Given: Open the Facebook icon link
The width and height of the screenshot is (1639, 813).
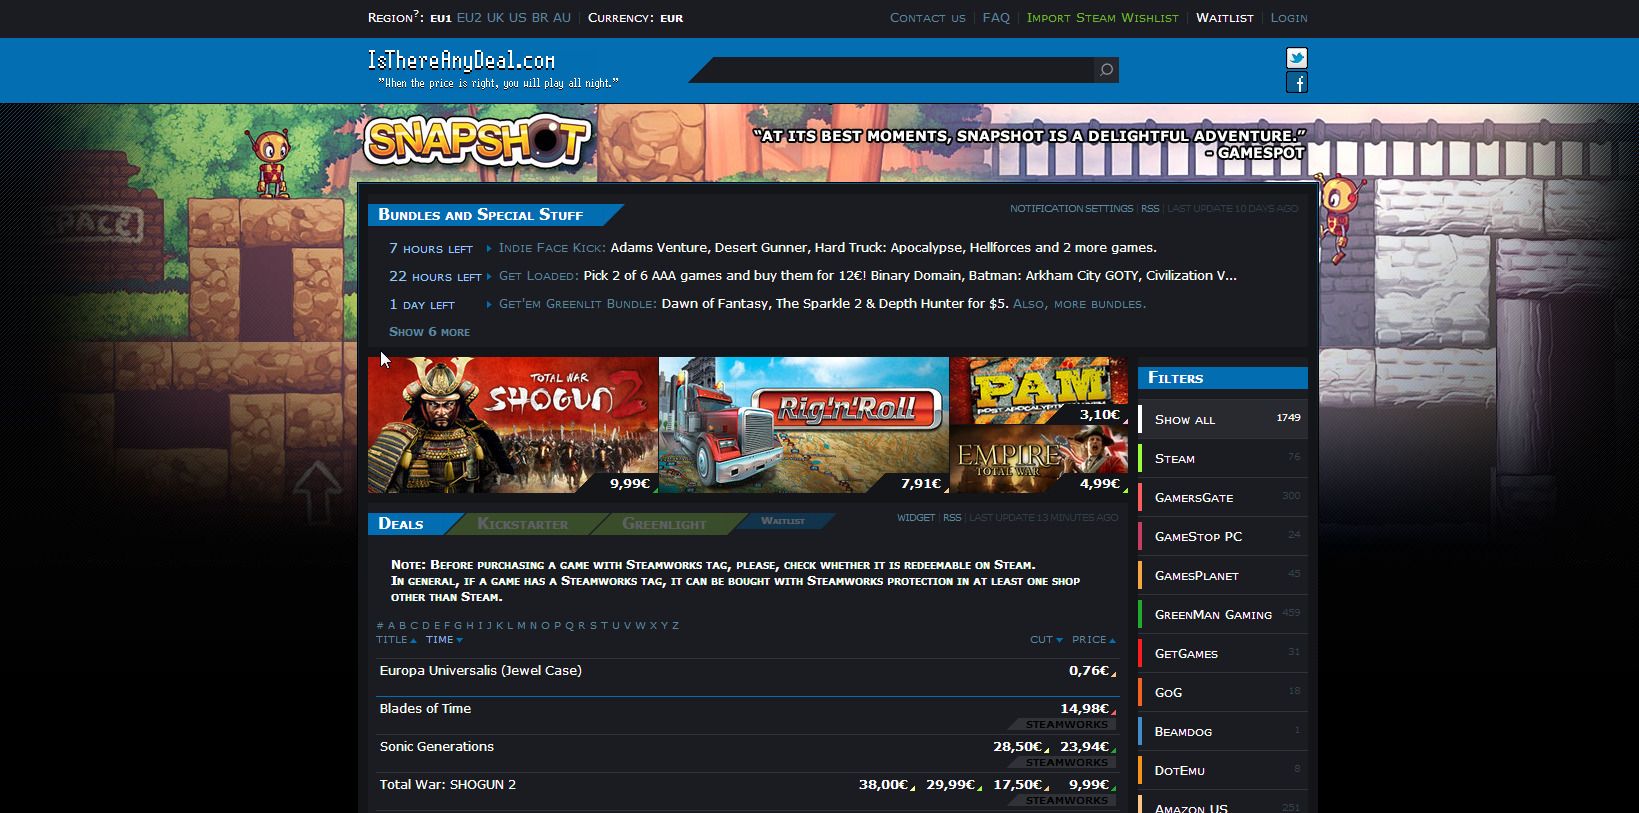Looking at the screenshot, I should coord(1297,83).
